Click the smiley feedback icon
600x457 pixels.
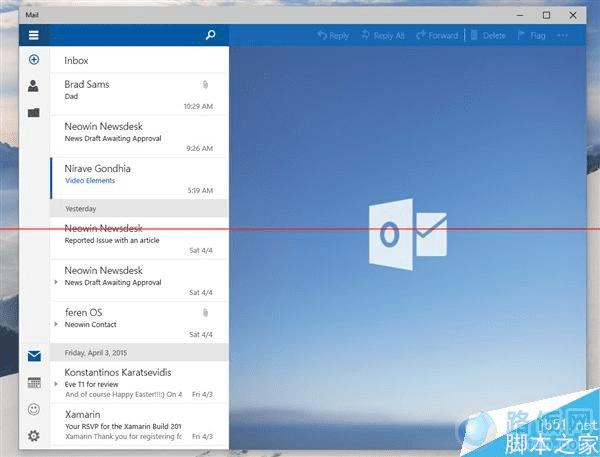click(34, 409)
